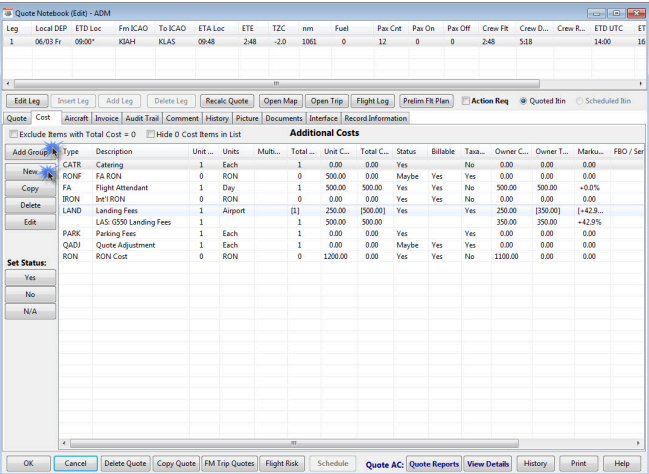This screenshot has height=474, width=649.
Task: Check the Action Req checkbox
Action: coord(466,101)
